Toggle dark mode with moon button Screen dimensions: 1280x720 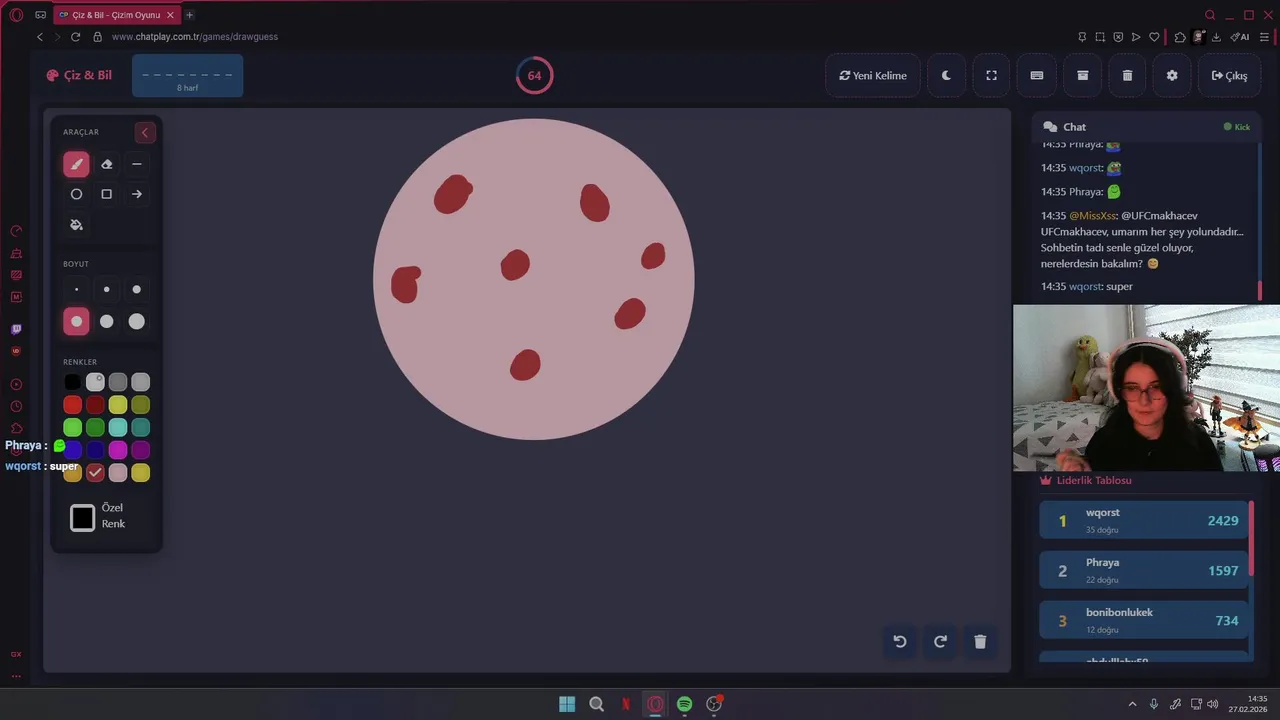[x=946, y=75]
